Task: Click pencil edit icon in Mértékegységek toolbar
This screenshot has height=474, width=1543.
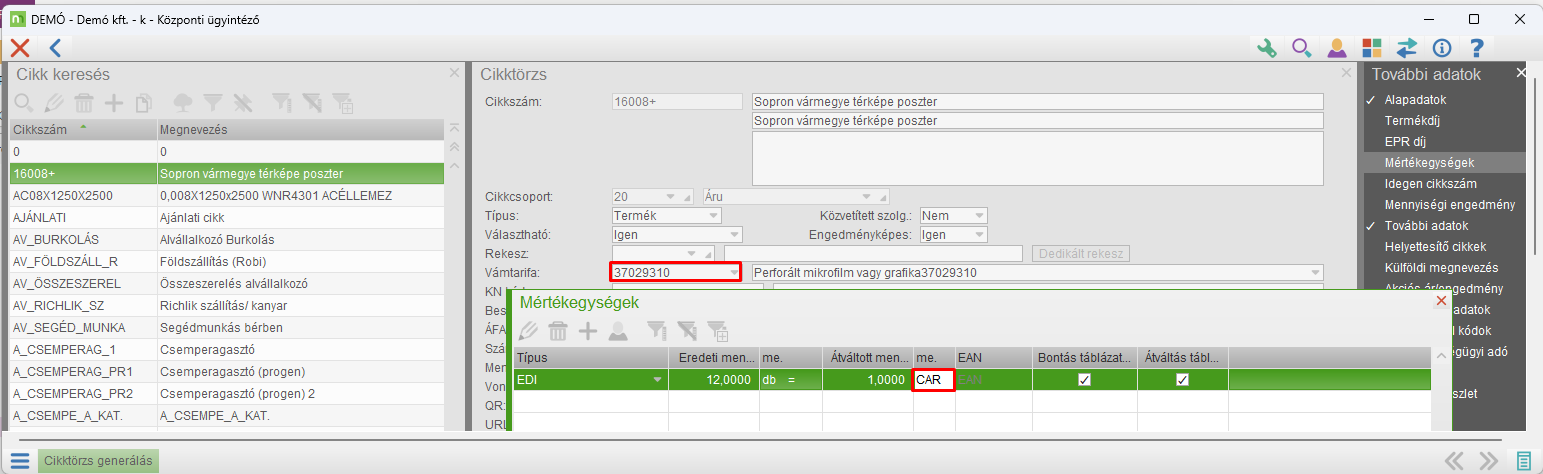Action: (x=528, y=330)
